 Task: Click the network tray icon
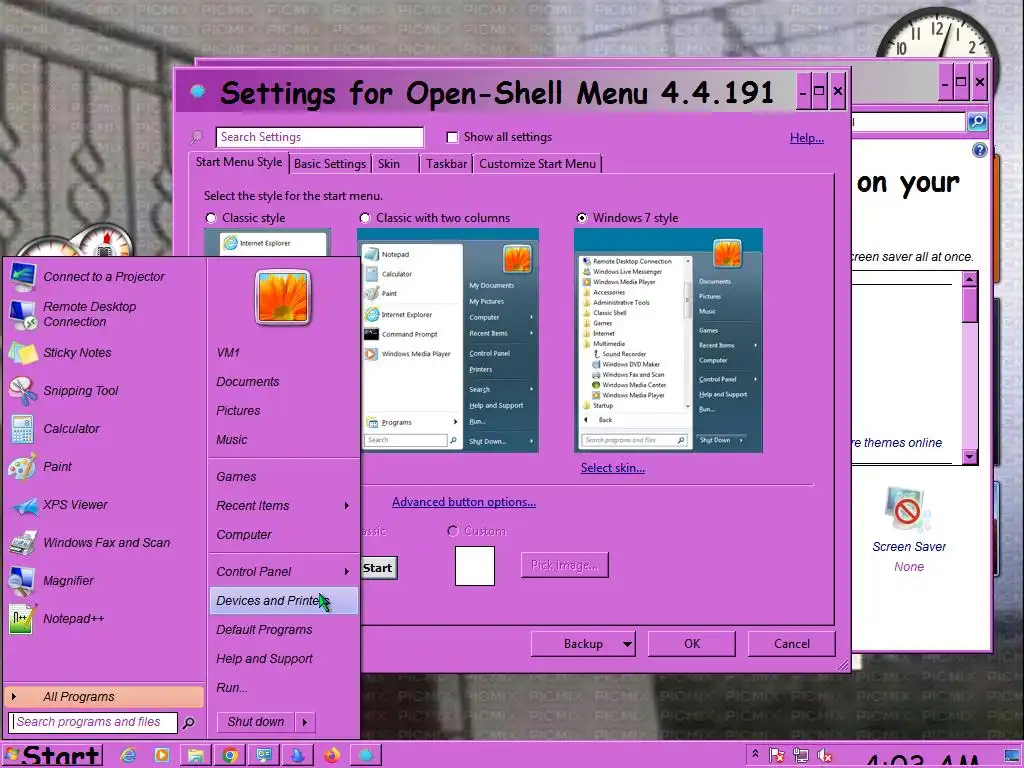point(801,756)
